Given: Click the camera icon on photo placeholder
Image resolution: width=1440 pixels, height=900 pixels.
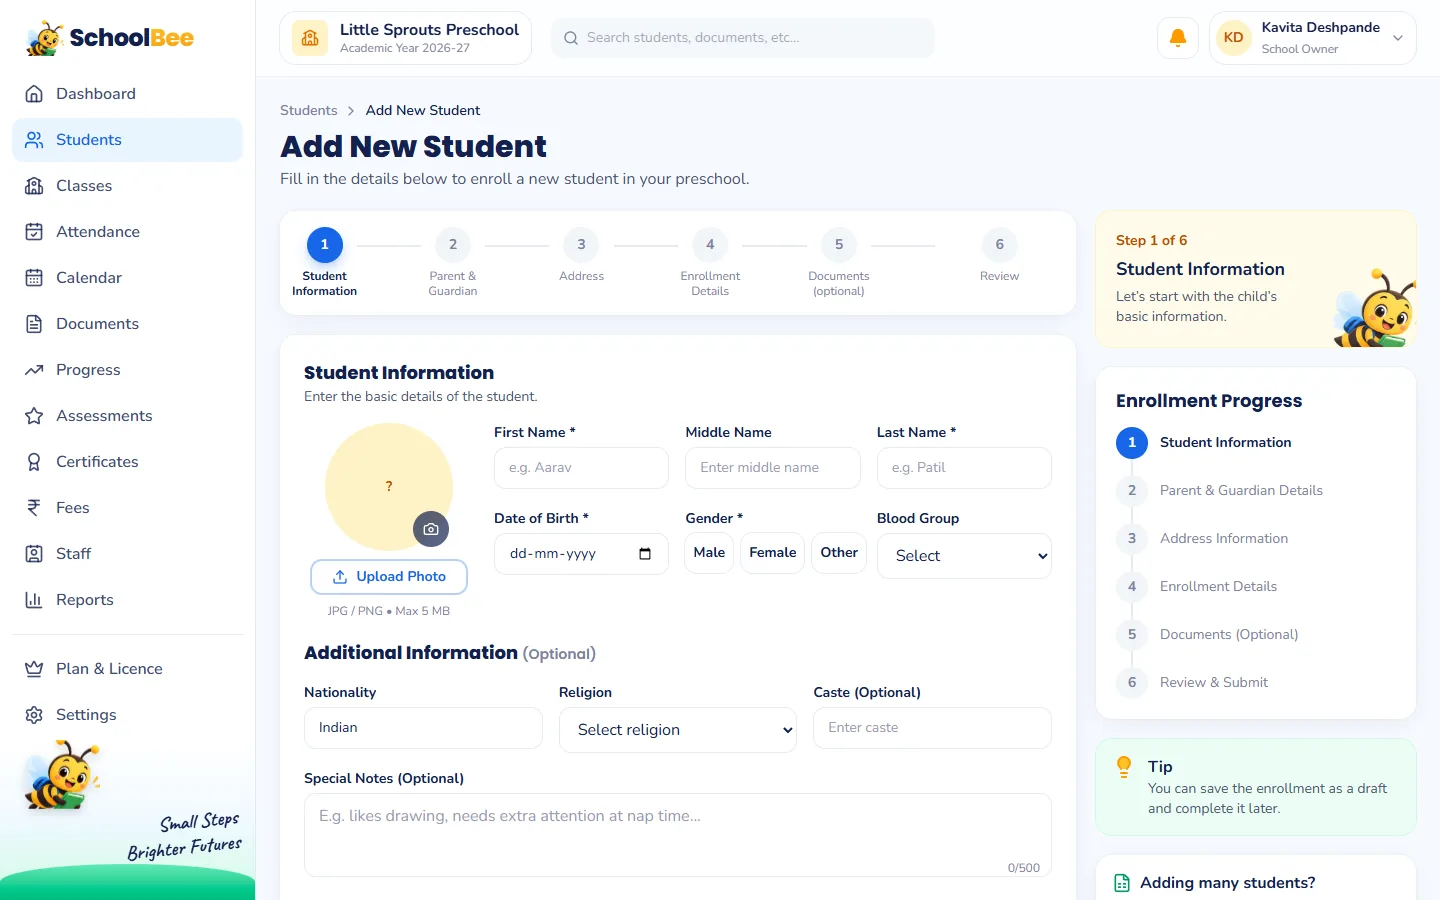Looking at the screenshot, I should click(431, 529).
